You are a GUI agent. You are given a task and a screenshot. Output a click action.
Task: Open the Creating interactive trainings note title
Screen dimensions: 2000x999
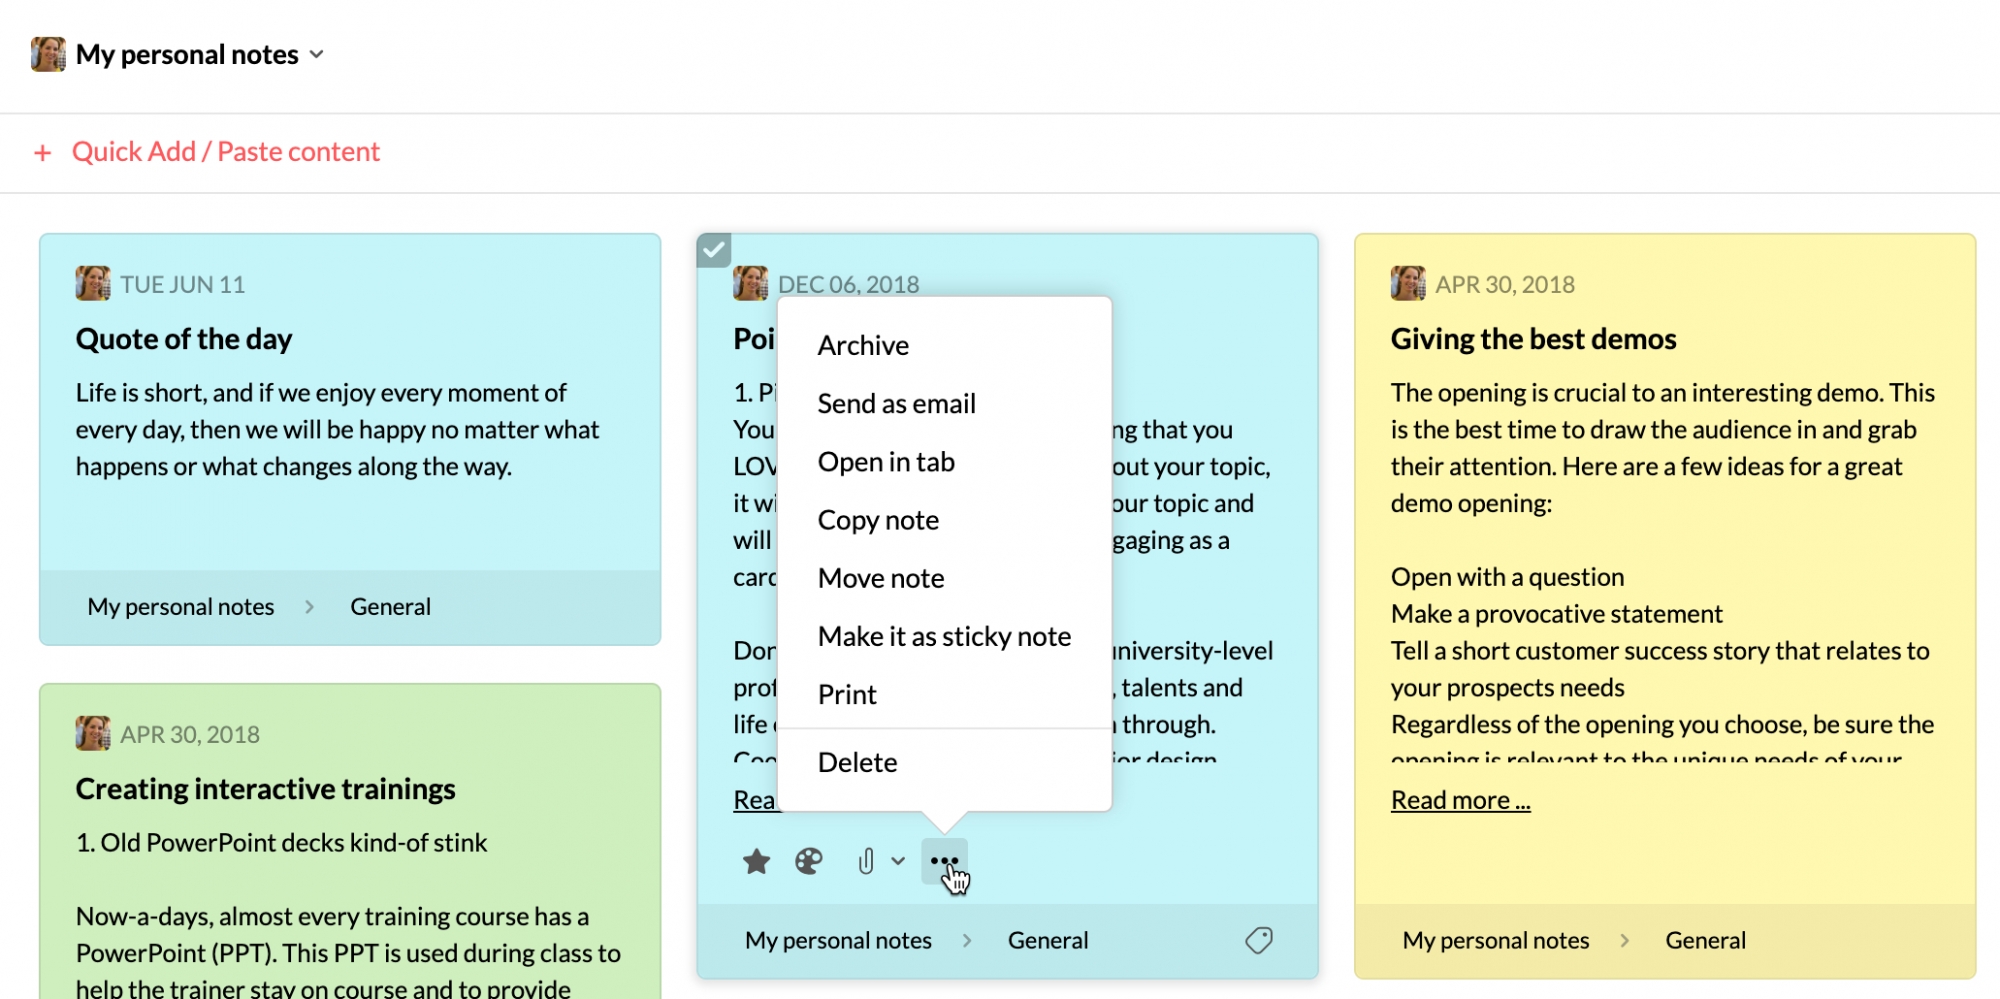click(x=265, y=789)
